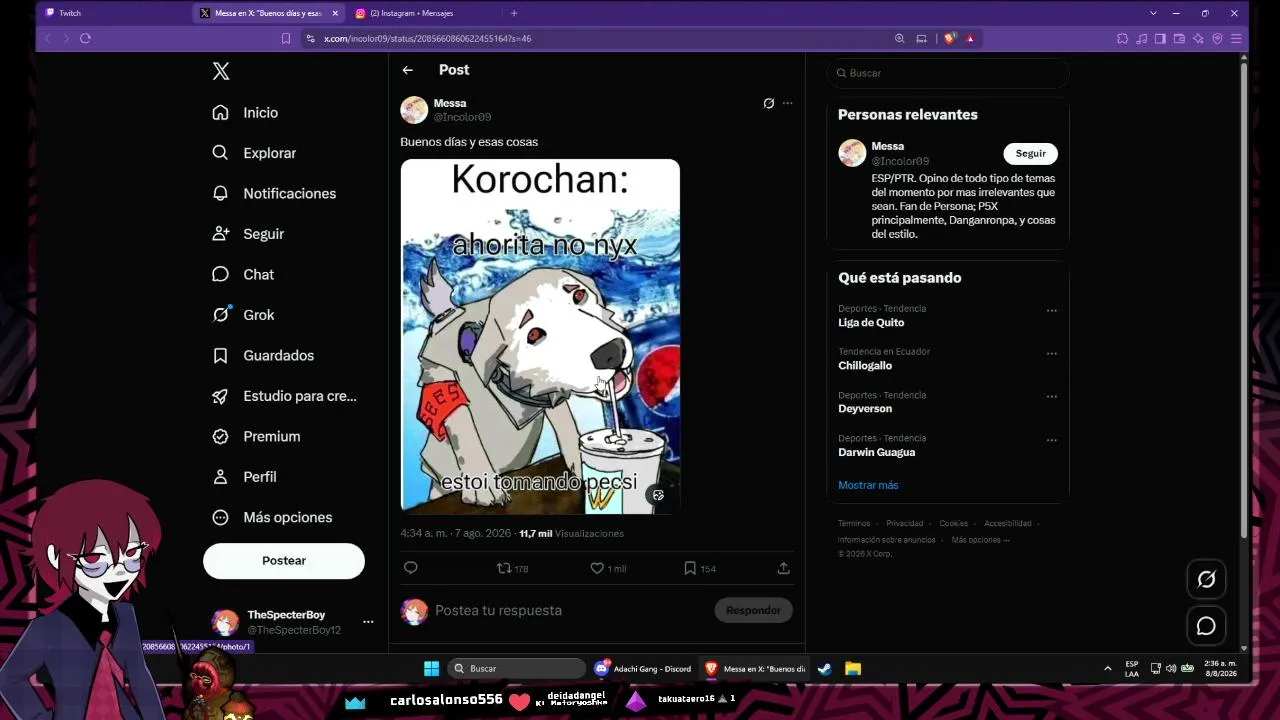Open the floating Grok button
Viewport: 1280px width, 720px height.
pos(1206,579)
